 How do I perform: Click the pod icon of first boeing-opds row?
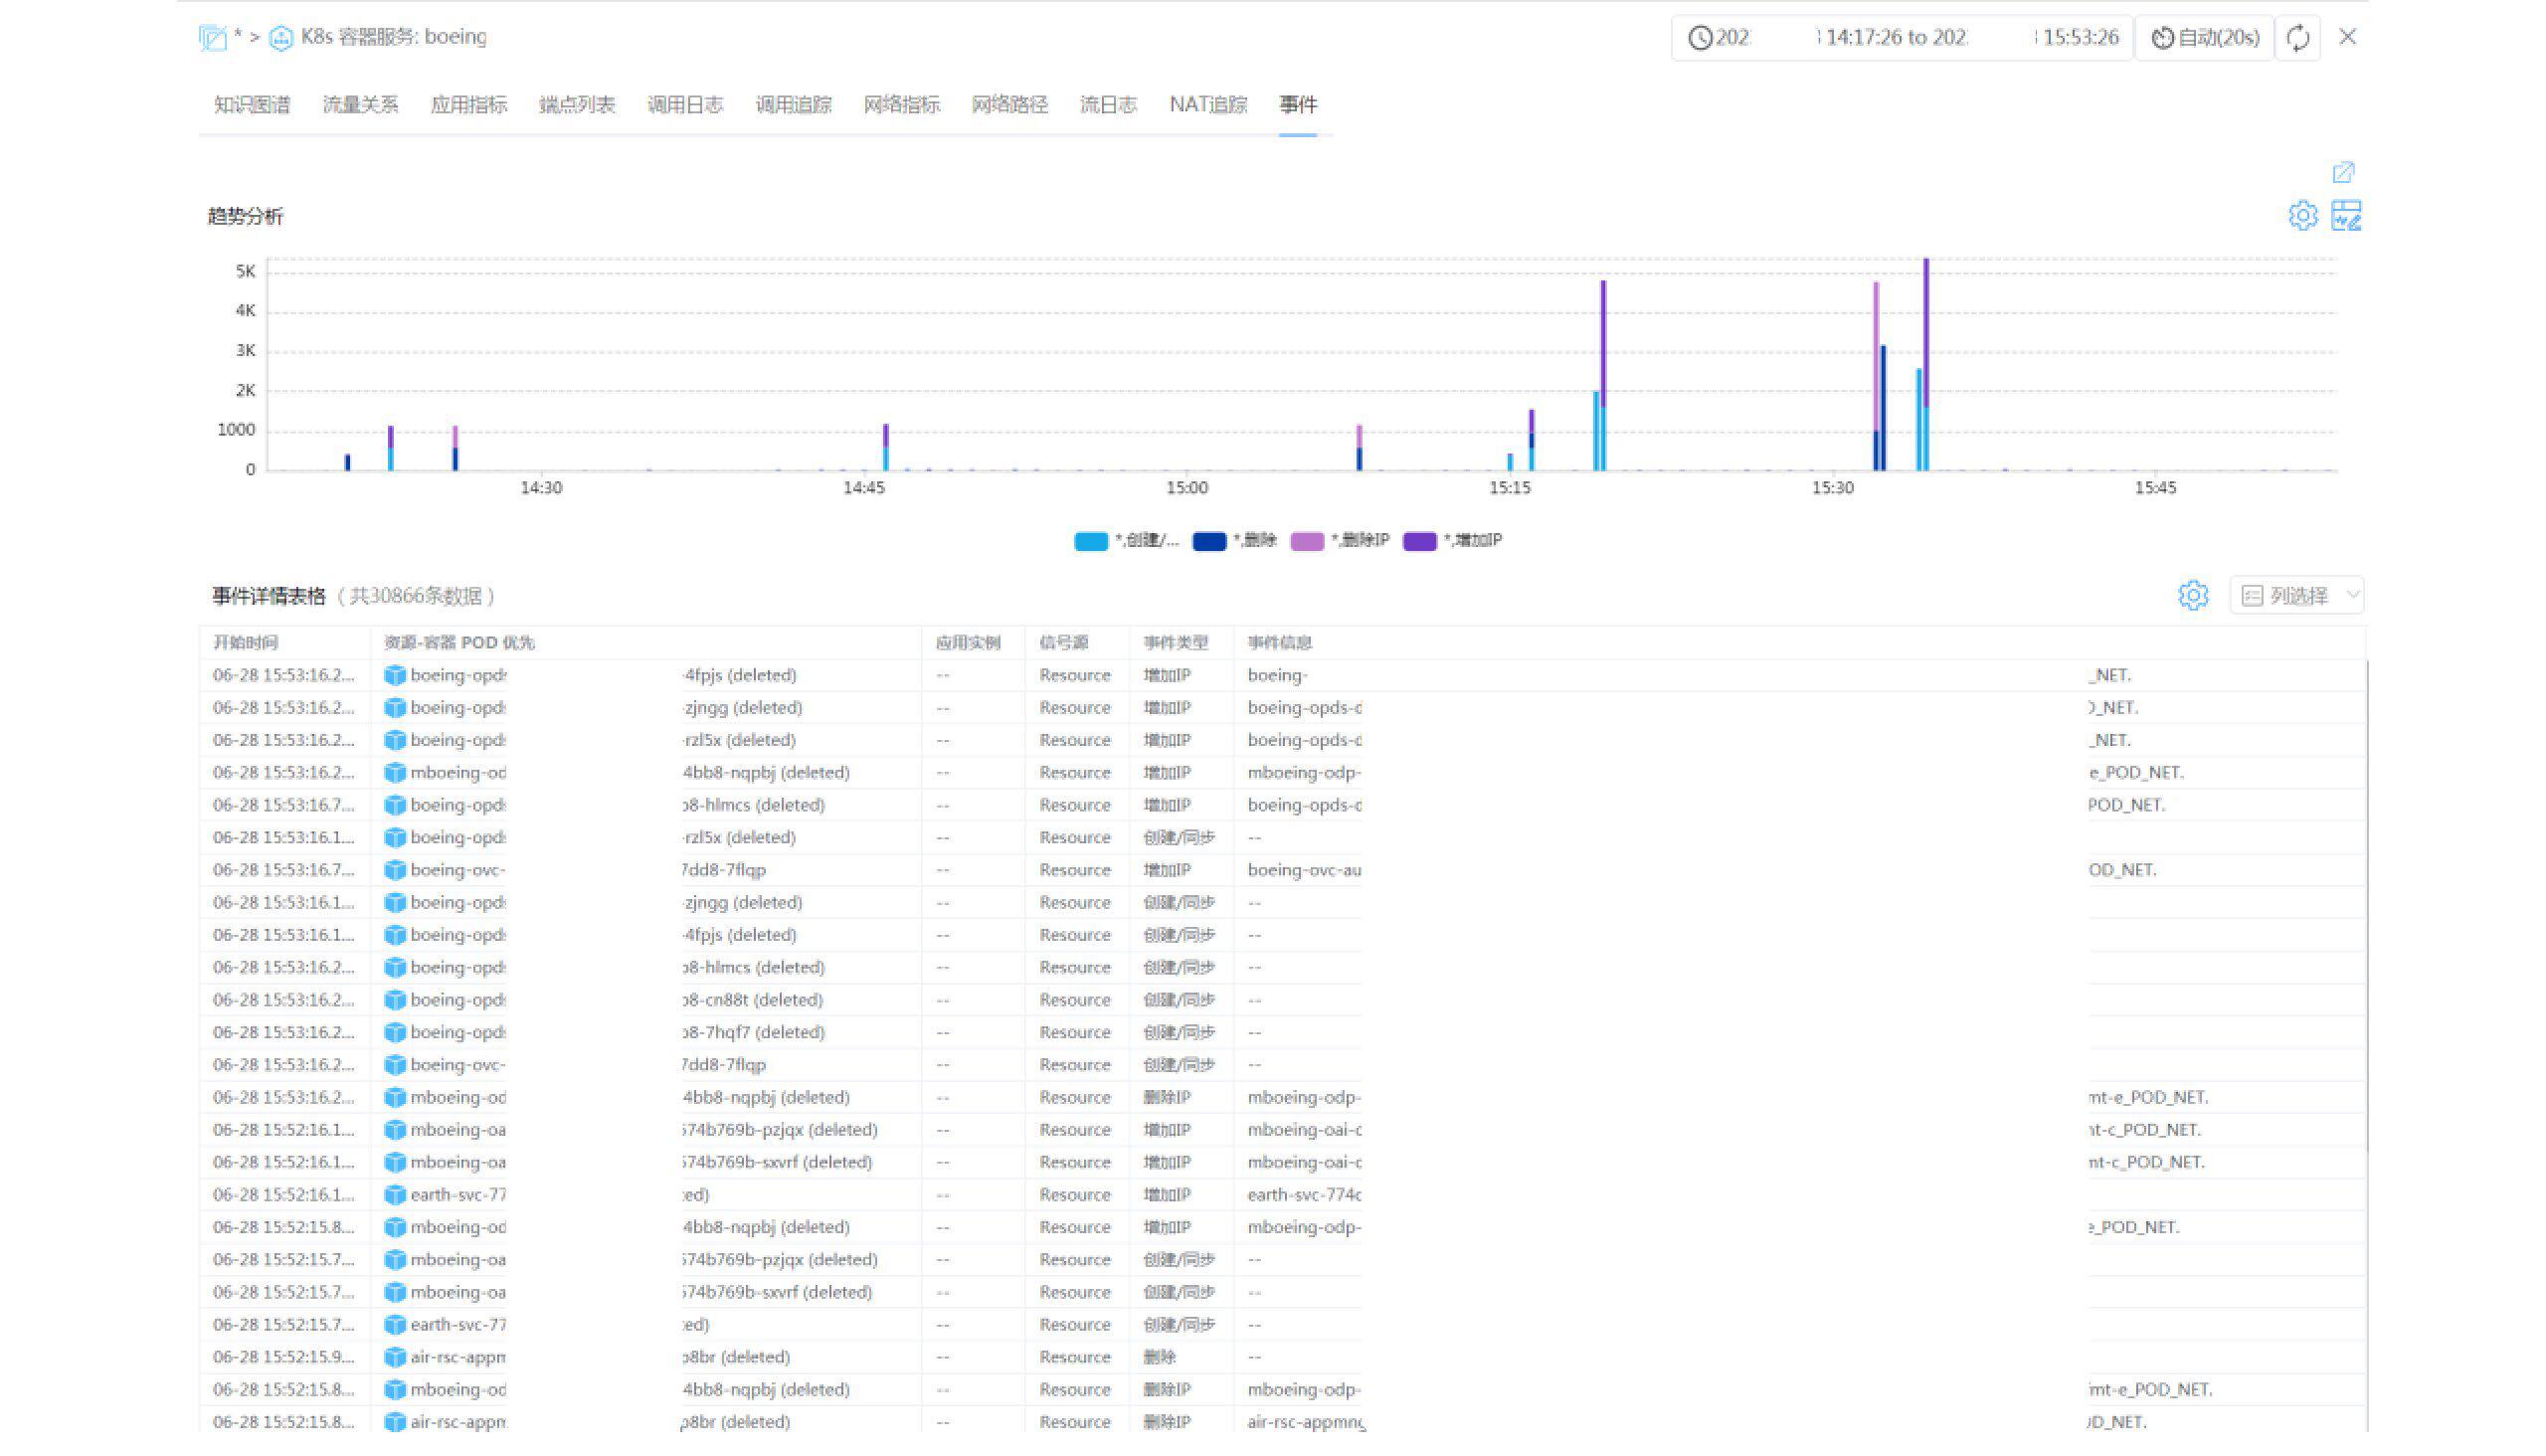click(395, 676)
